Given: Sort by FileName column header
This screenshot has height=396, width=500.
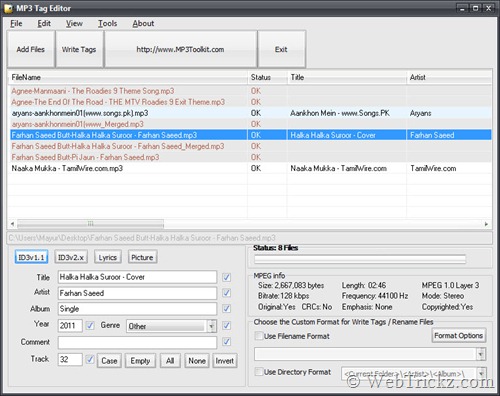Looking at the screenshot, I should (x=127, y=77).
